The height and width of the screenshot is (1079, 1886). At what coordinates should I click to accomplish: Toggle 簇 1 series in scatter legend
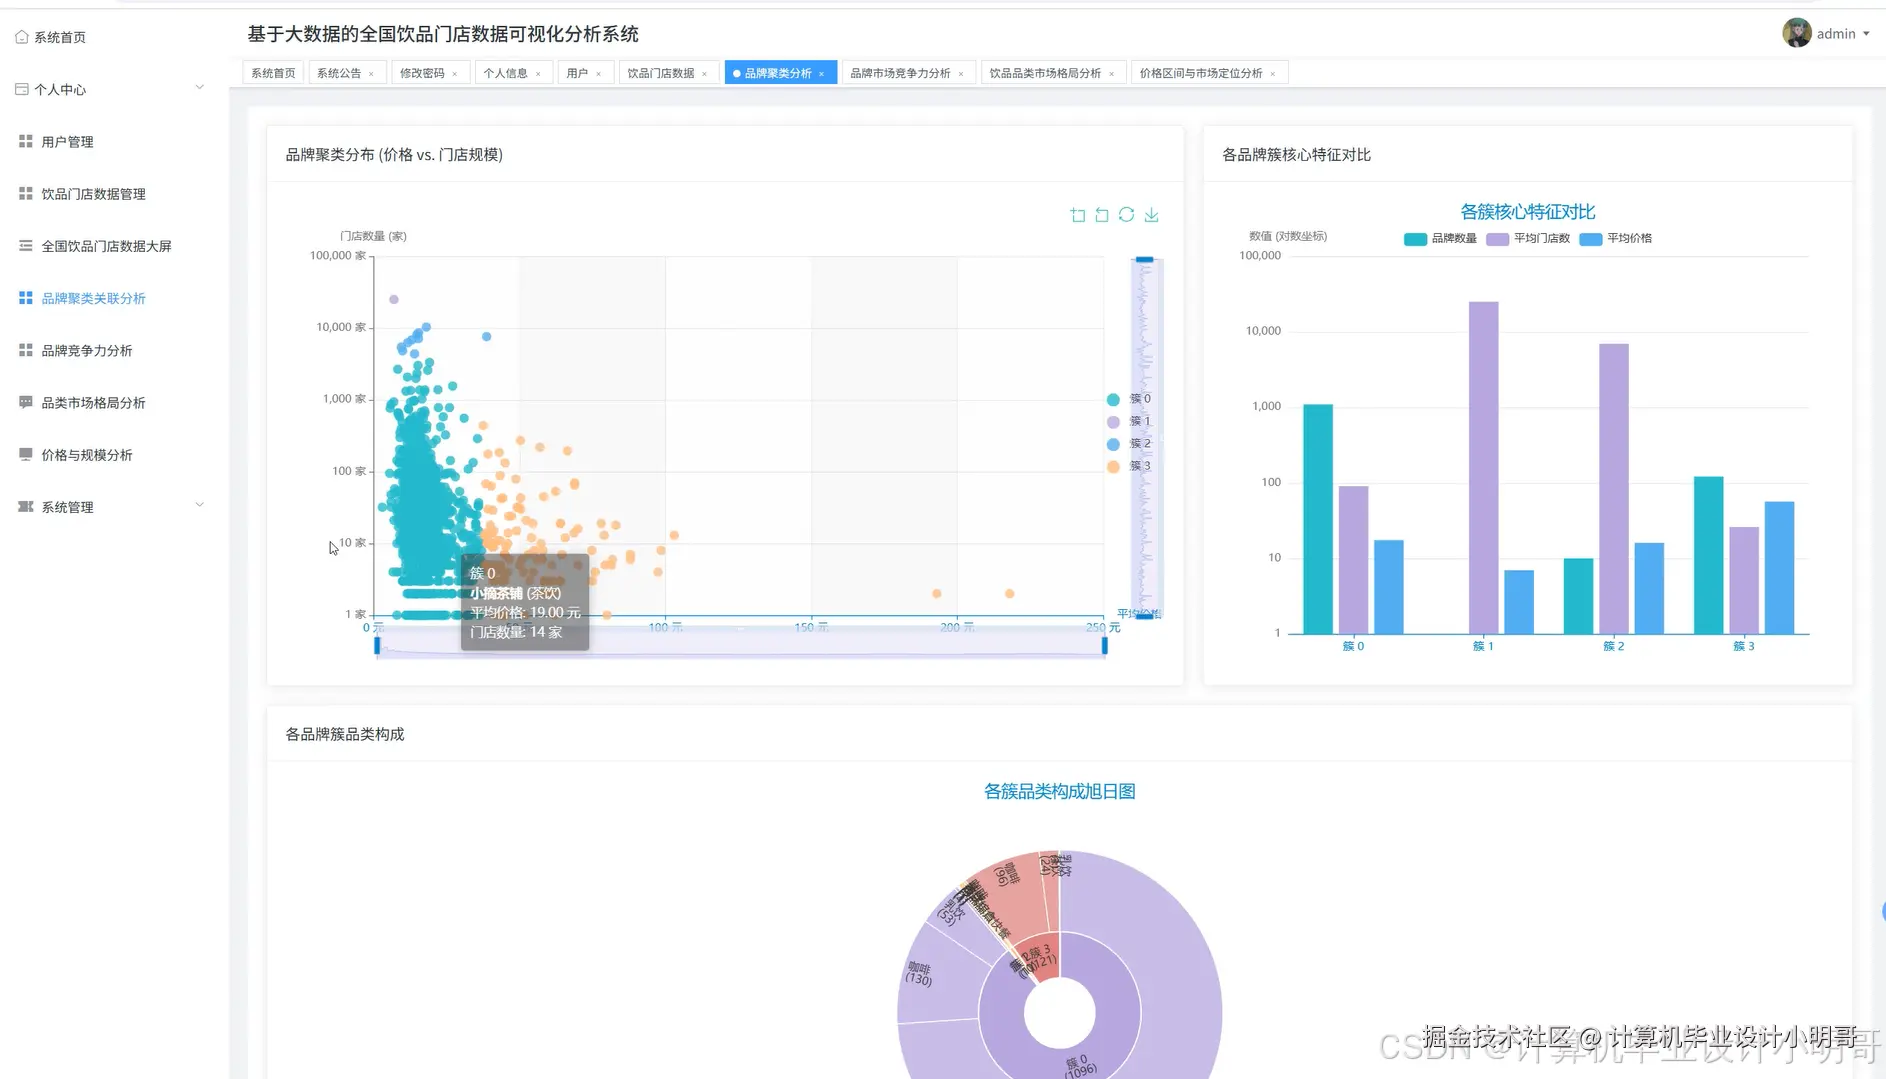(x=1129, y=421)
